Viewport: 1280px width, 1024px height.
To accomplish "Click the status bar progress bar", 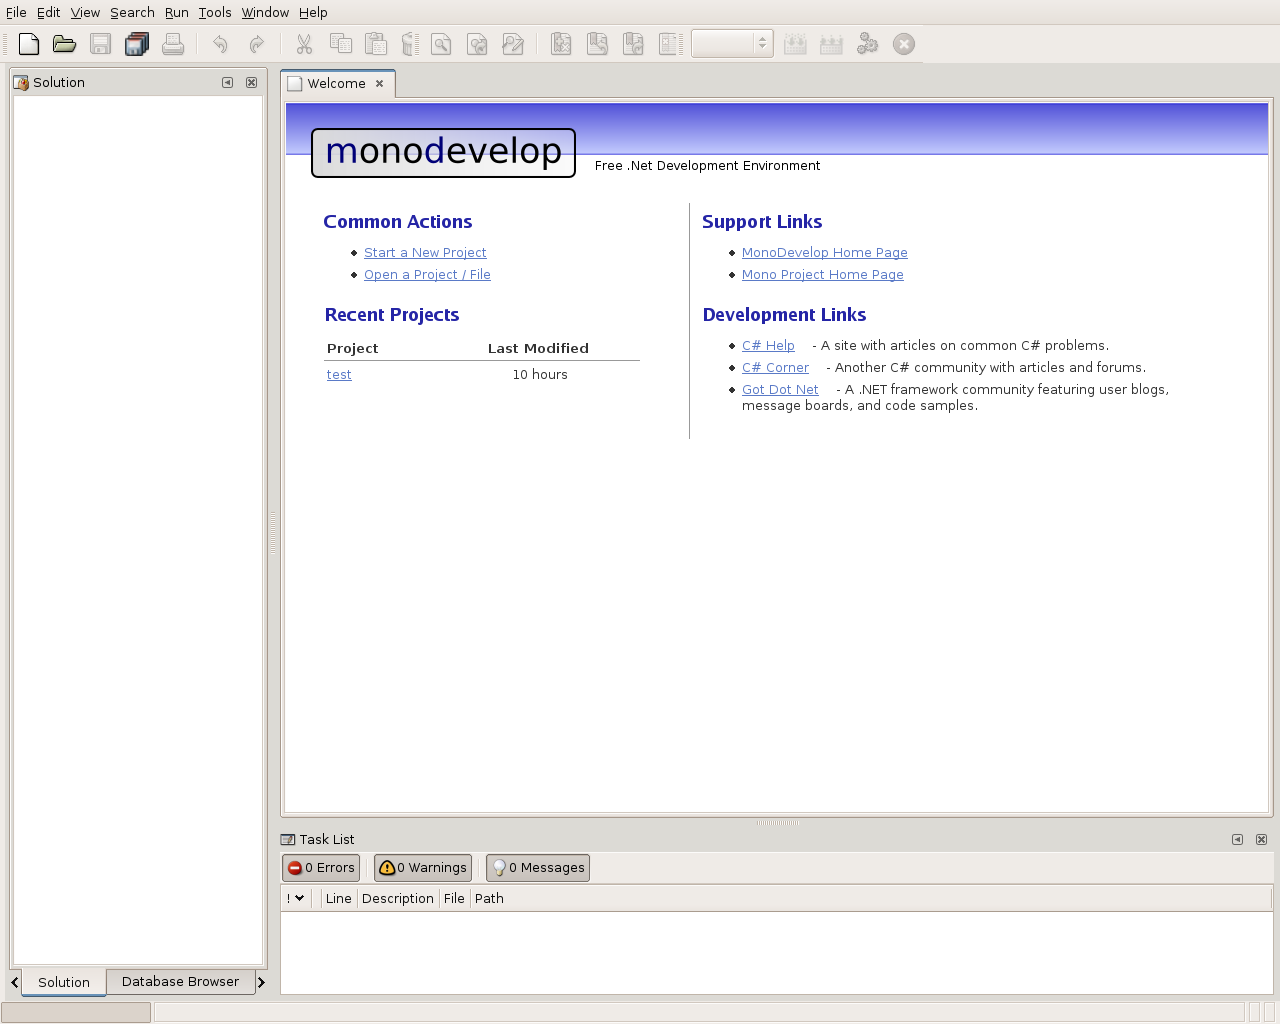I will pyautogui.click(x=76, y=1012).
